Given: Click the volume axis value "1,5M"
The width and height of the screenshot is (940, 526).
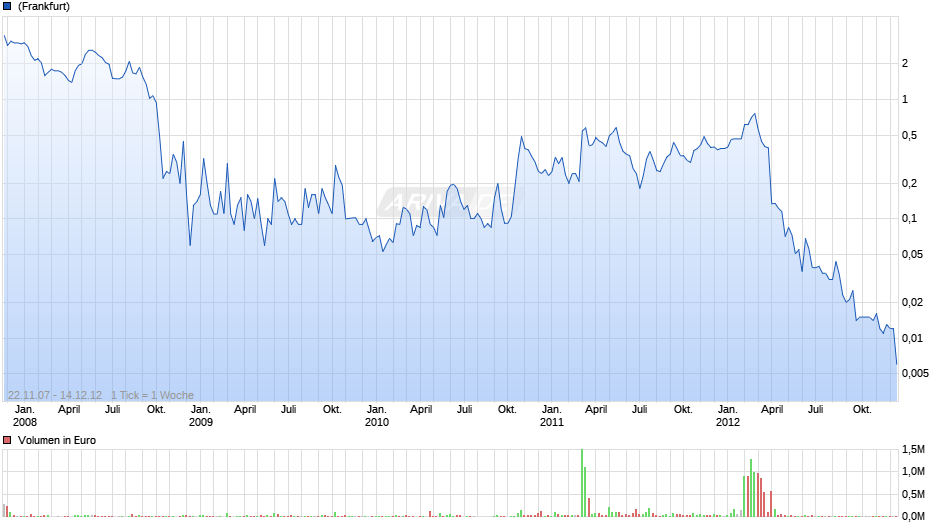Looking at the screenshot, I should coord(914,449).
